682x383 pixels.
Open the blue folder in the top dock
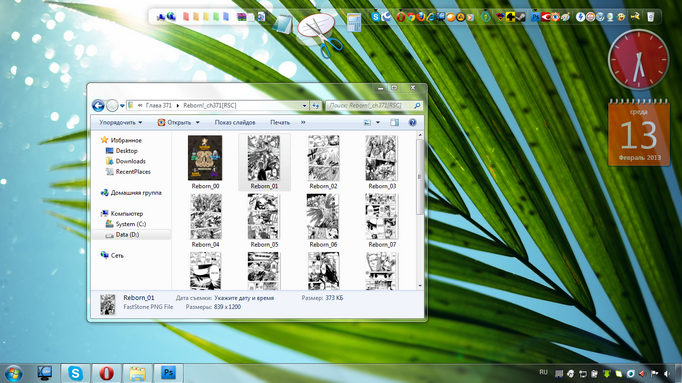[x=226, y=17]
